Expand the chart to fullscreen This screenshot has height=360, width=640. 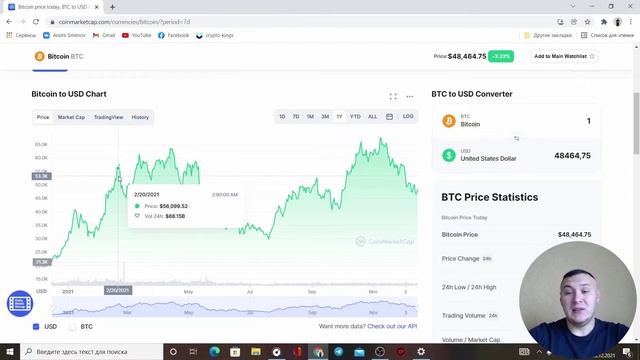coord(393,97)
